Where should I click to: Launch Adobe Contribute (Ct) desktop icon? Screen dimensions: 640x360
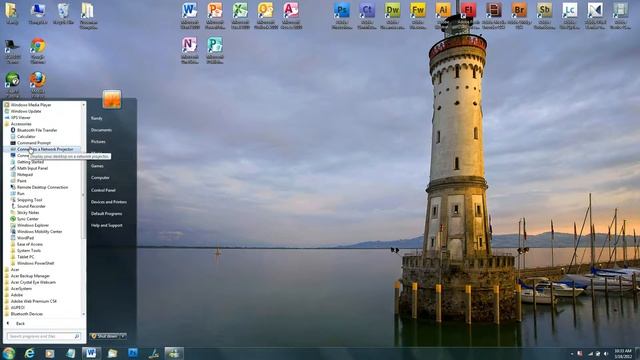coord(367,16)
